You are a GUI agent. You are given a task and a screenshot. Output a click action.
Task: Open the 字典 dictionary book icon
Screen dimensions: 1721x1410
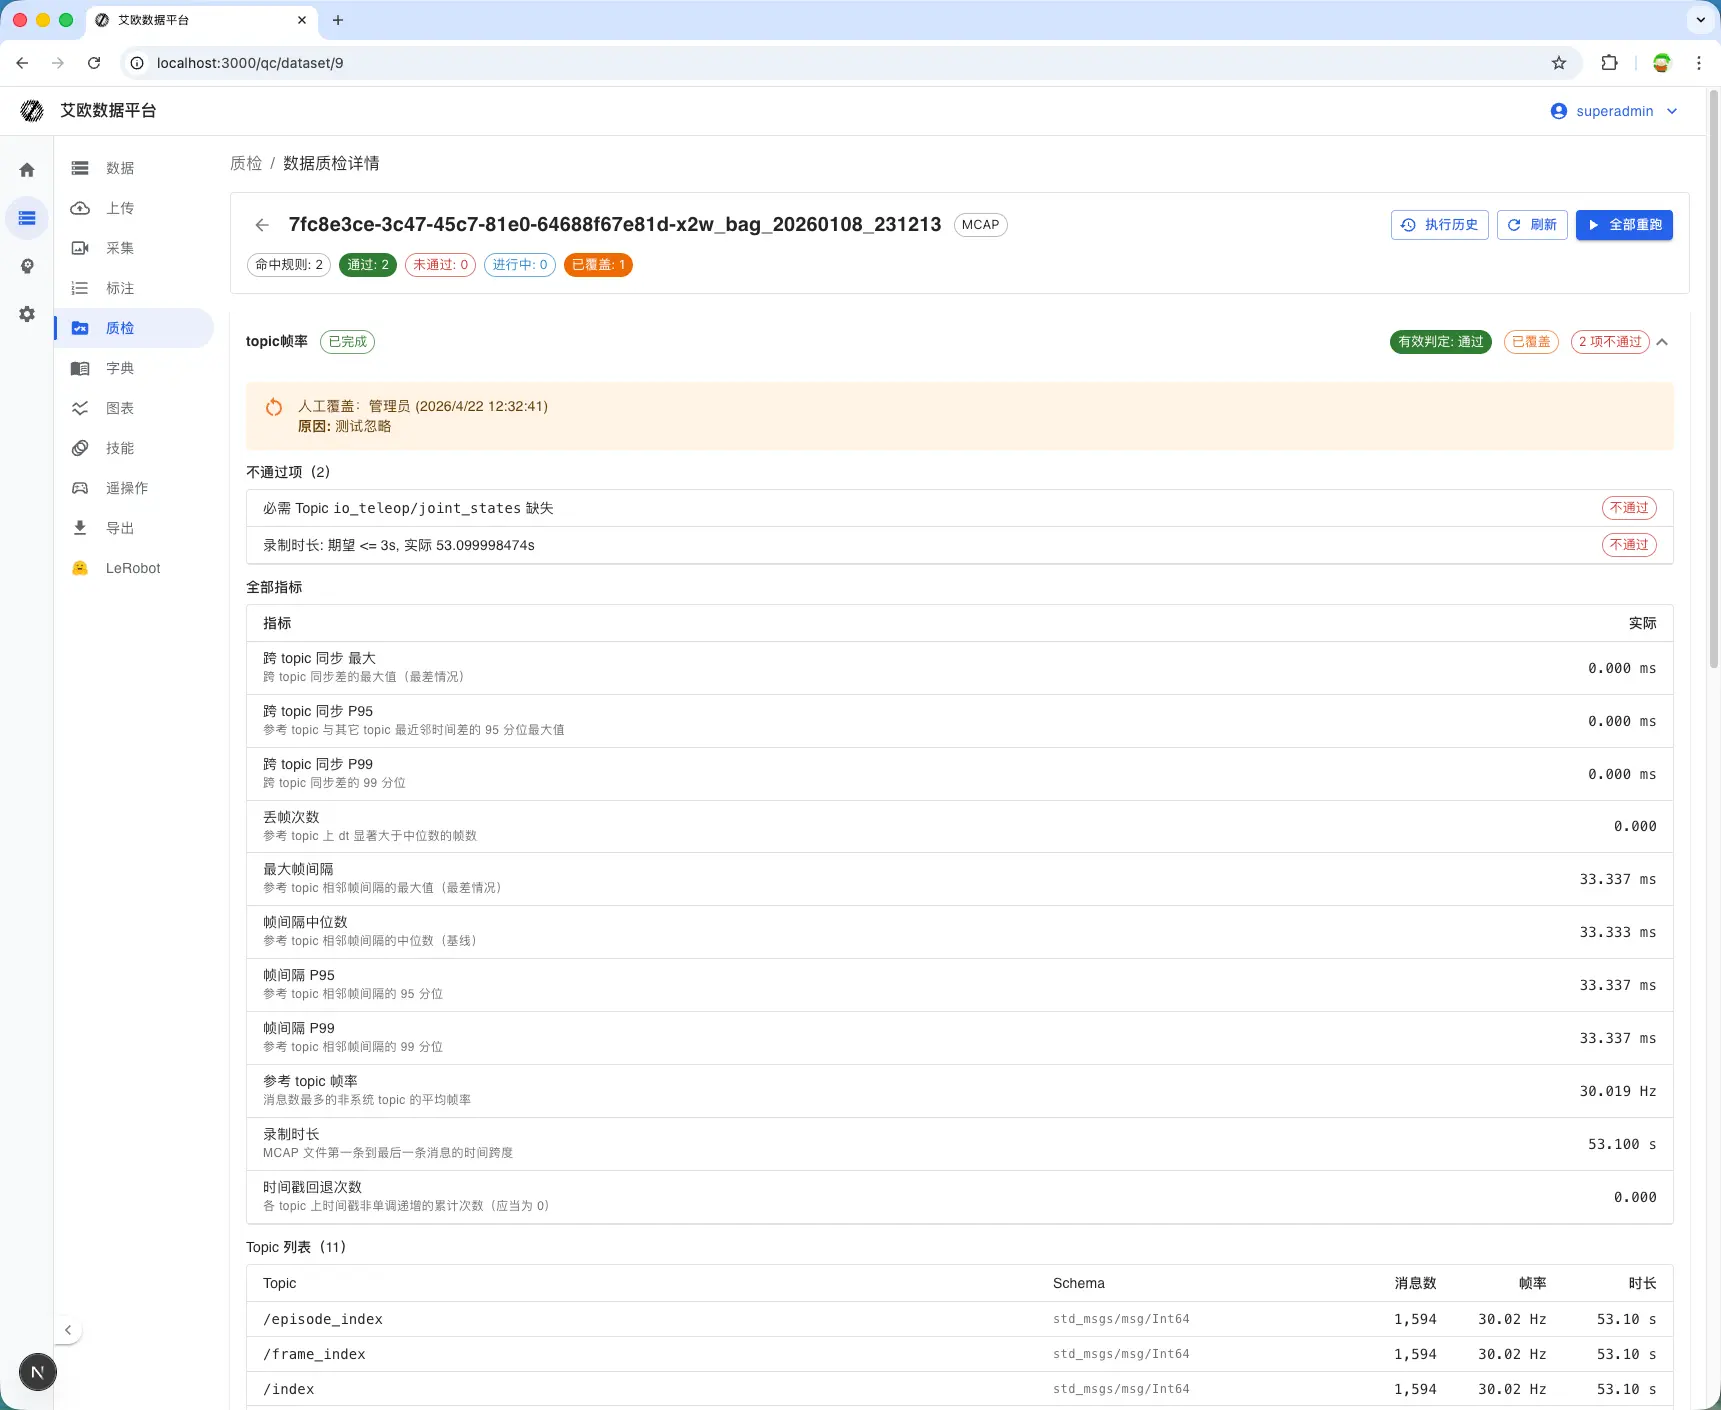pos(80,368)
